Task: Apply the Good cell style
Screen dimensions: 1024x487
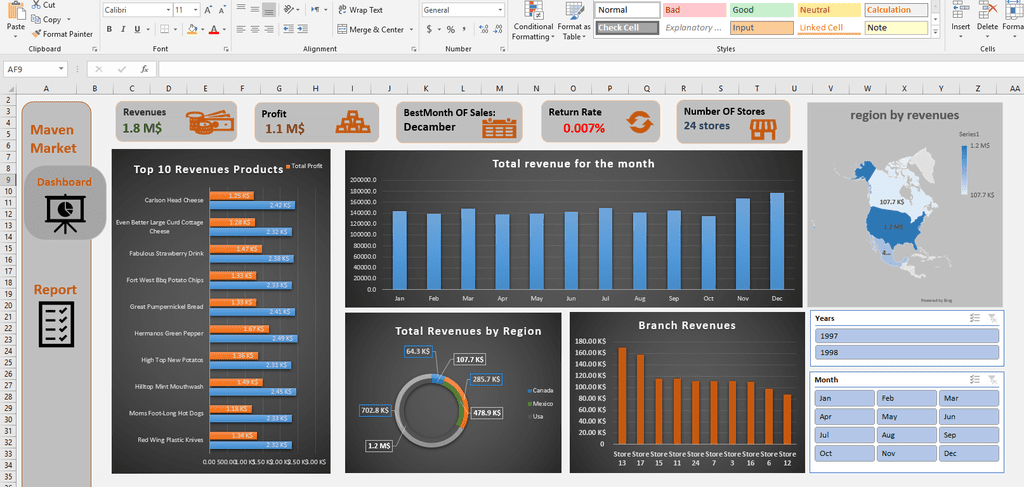Action: tap(760, 10)
